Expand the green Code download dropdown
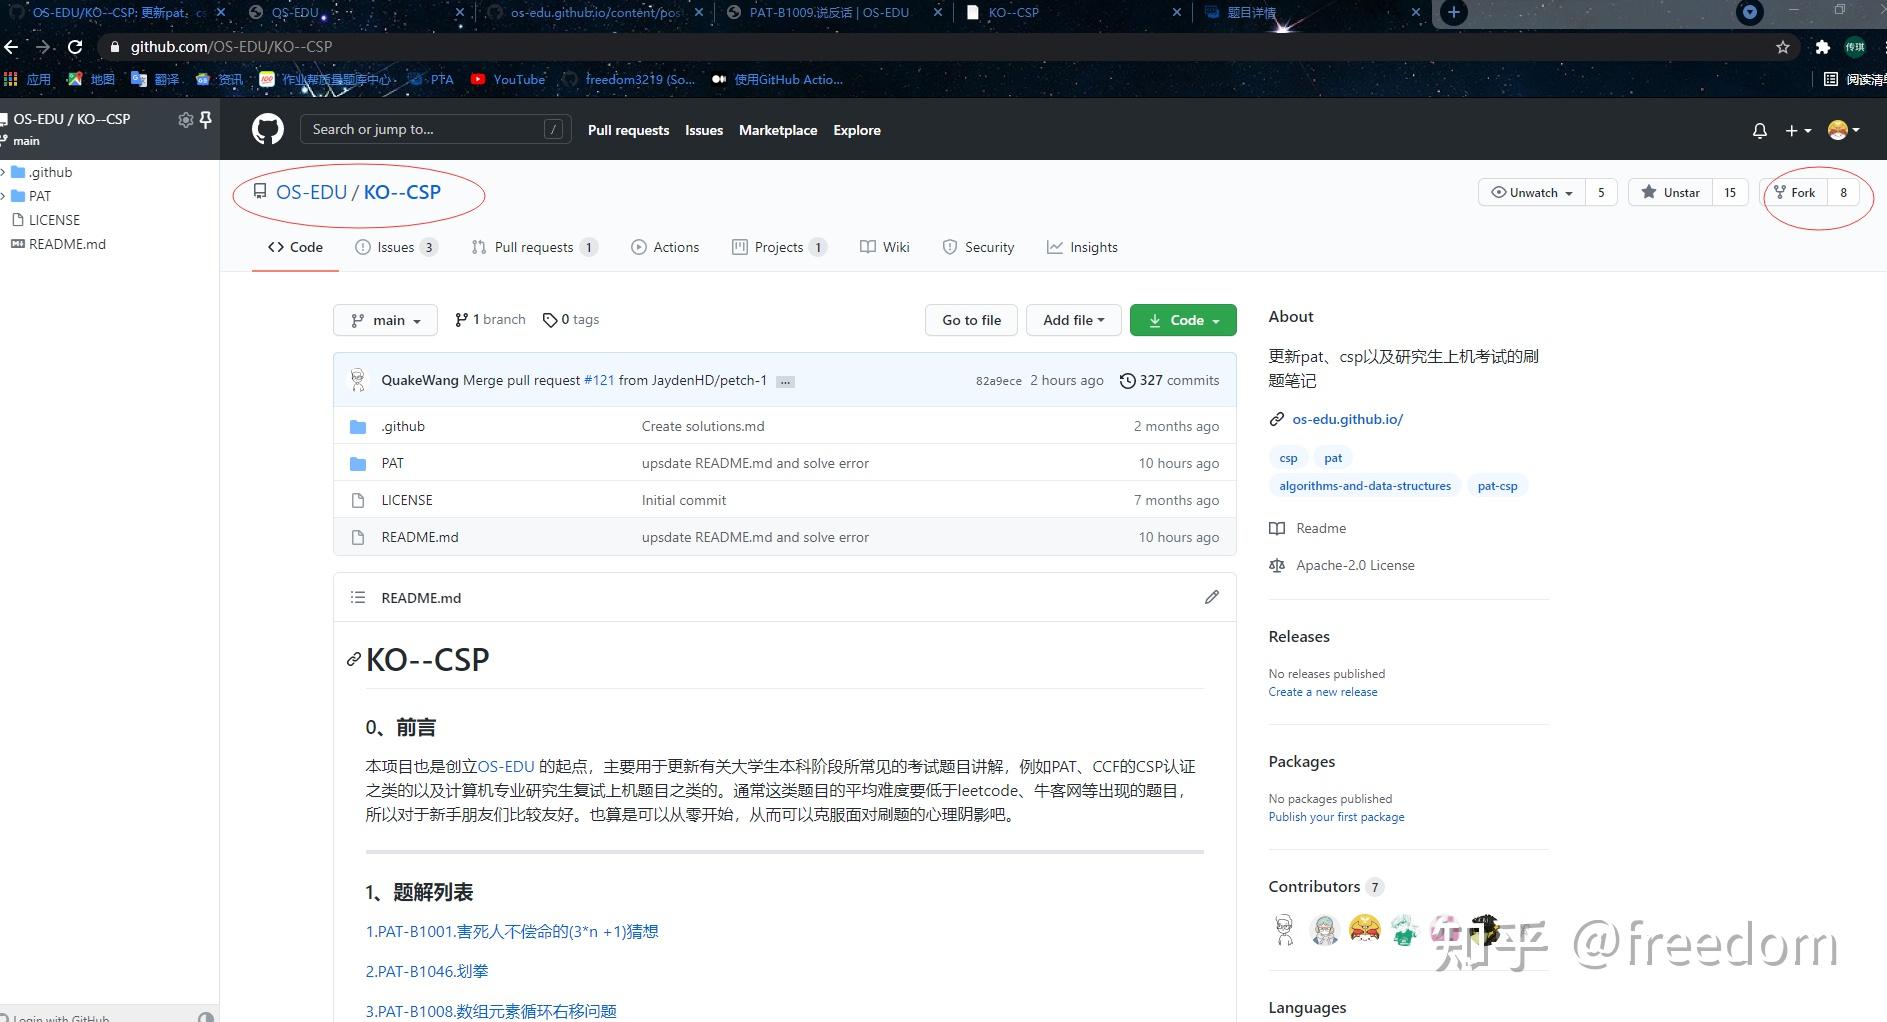Screen dimensions: 1887x1022 pos(1183,319)
